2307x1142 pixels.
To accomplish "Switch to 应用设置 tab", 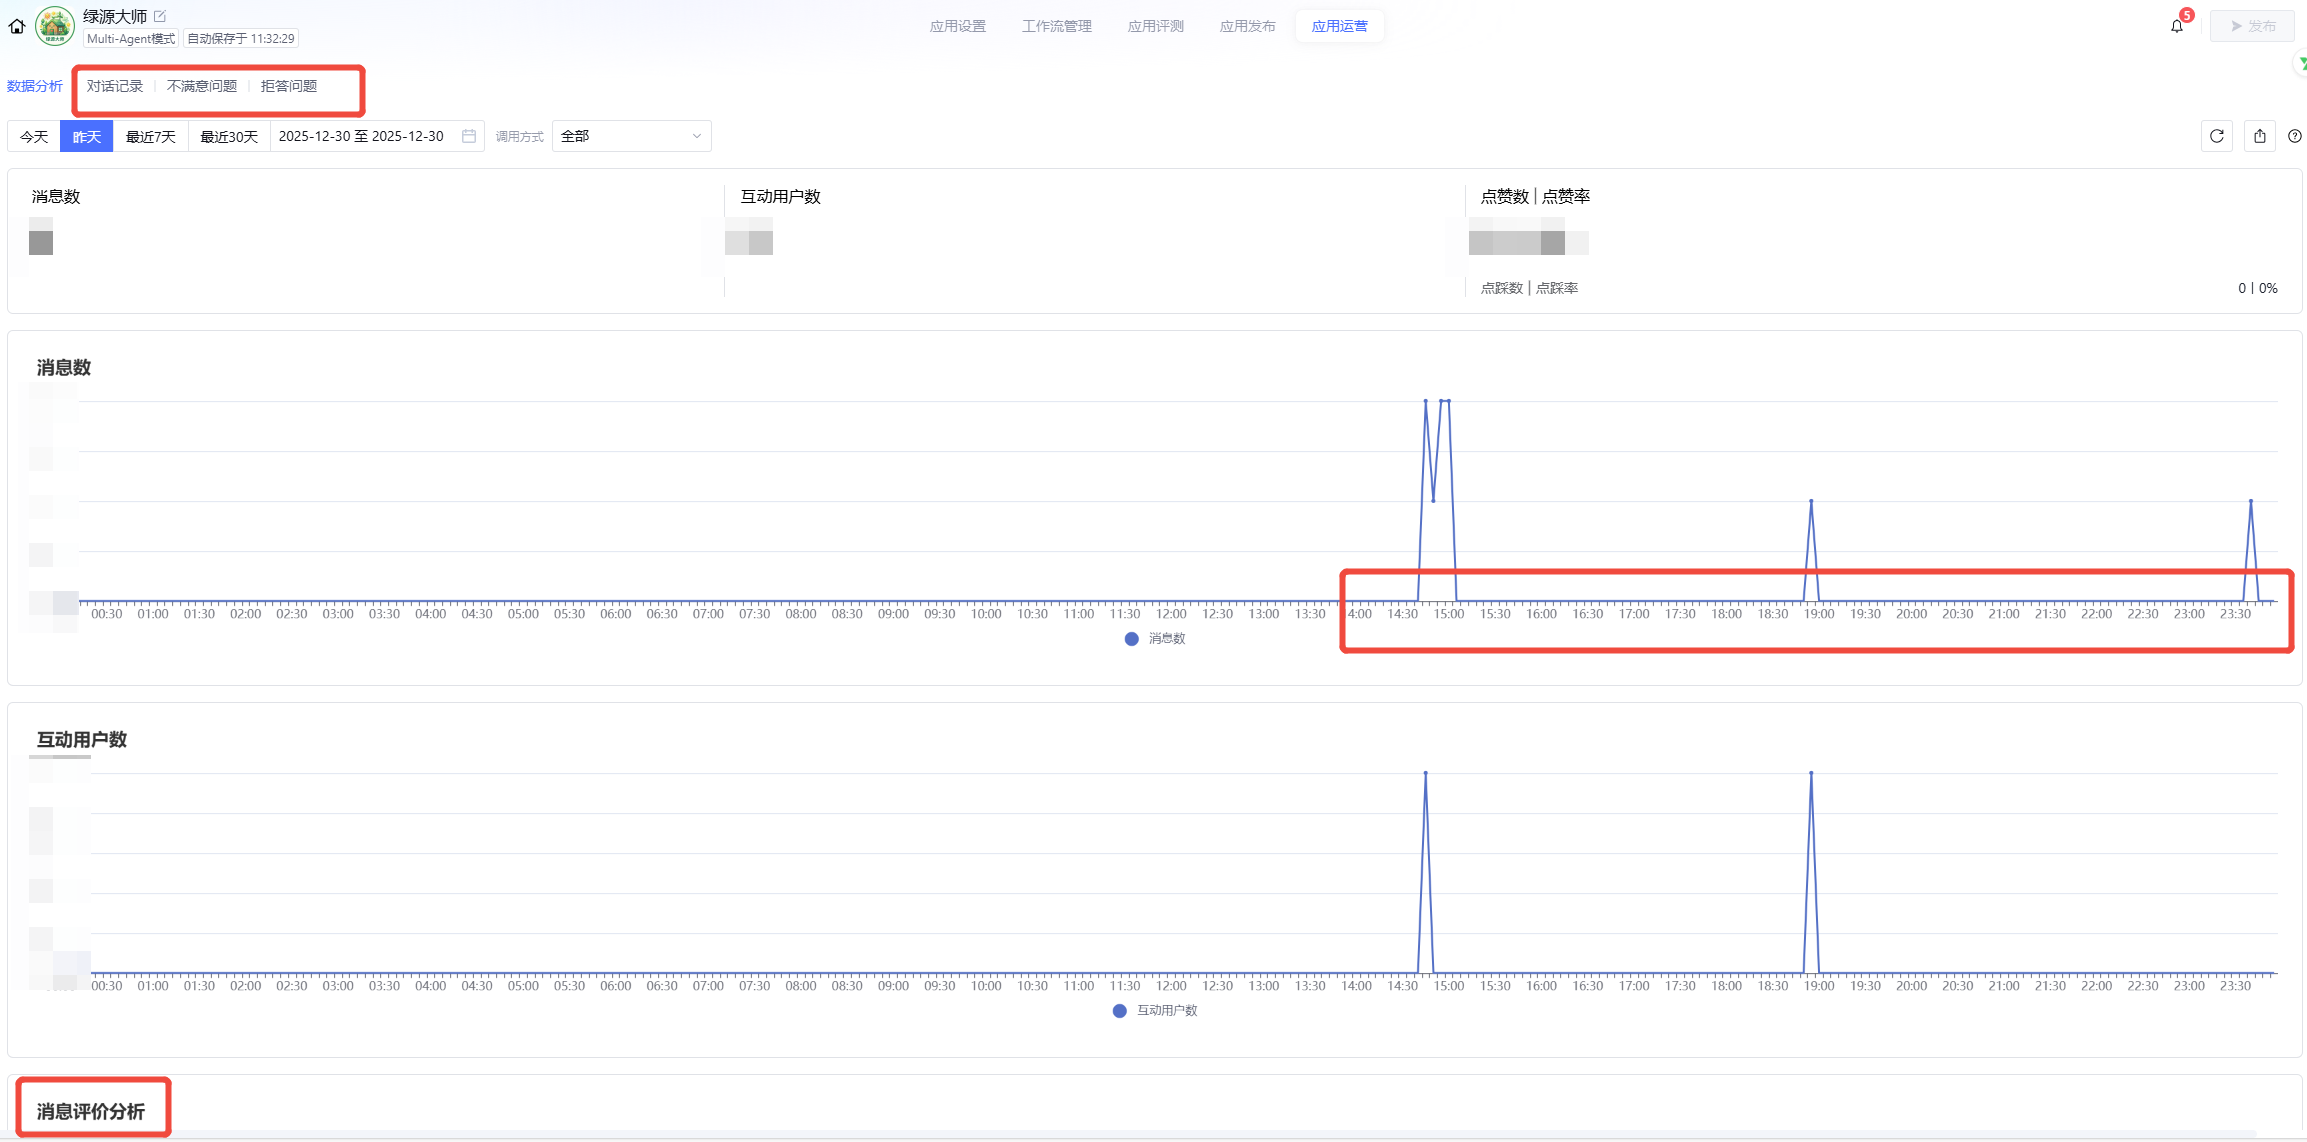I will [x=957, y=26].
